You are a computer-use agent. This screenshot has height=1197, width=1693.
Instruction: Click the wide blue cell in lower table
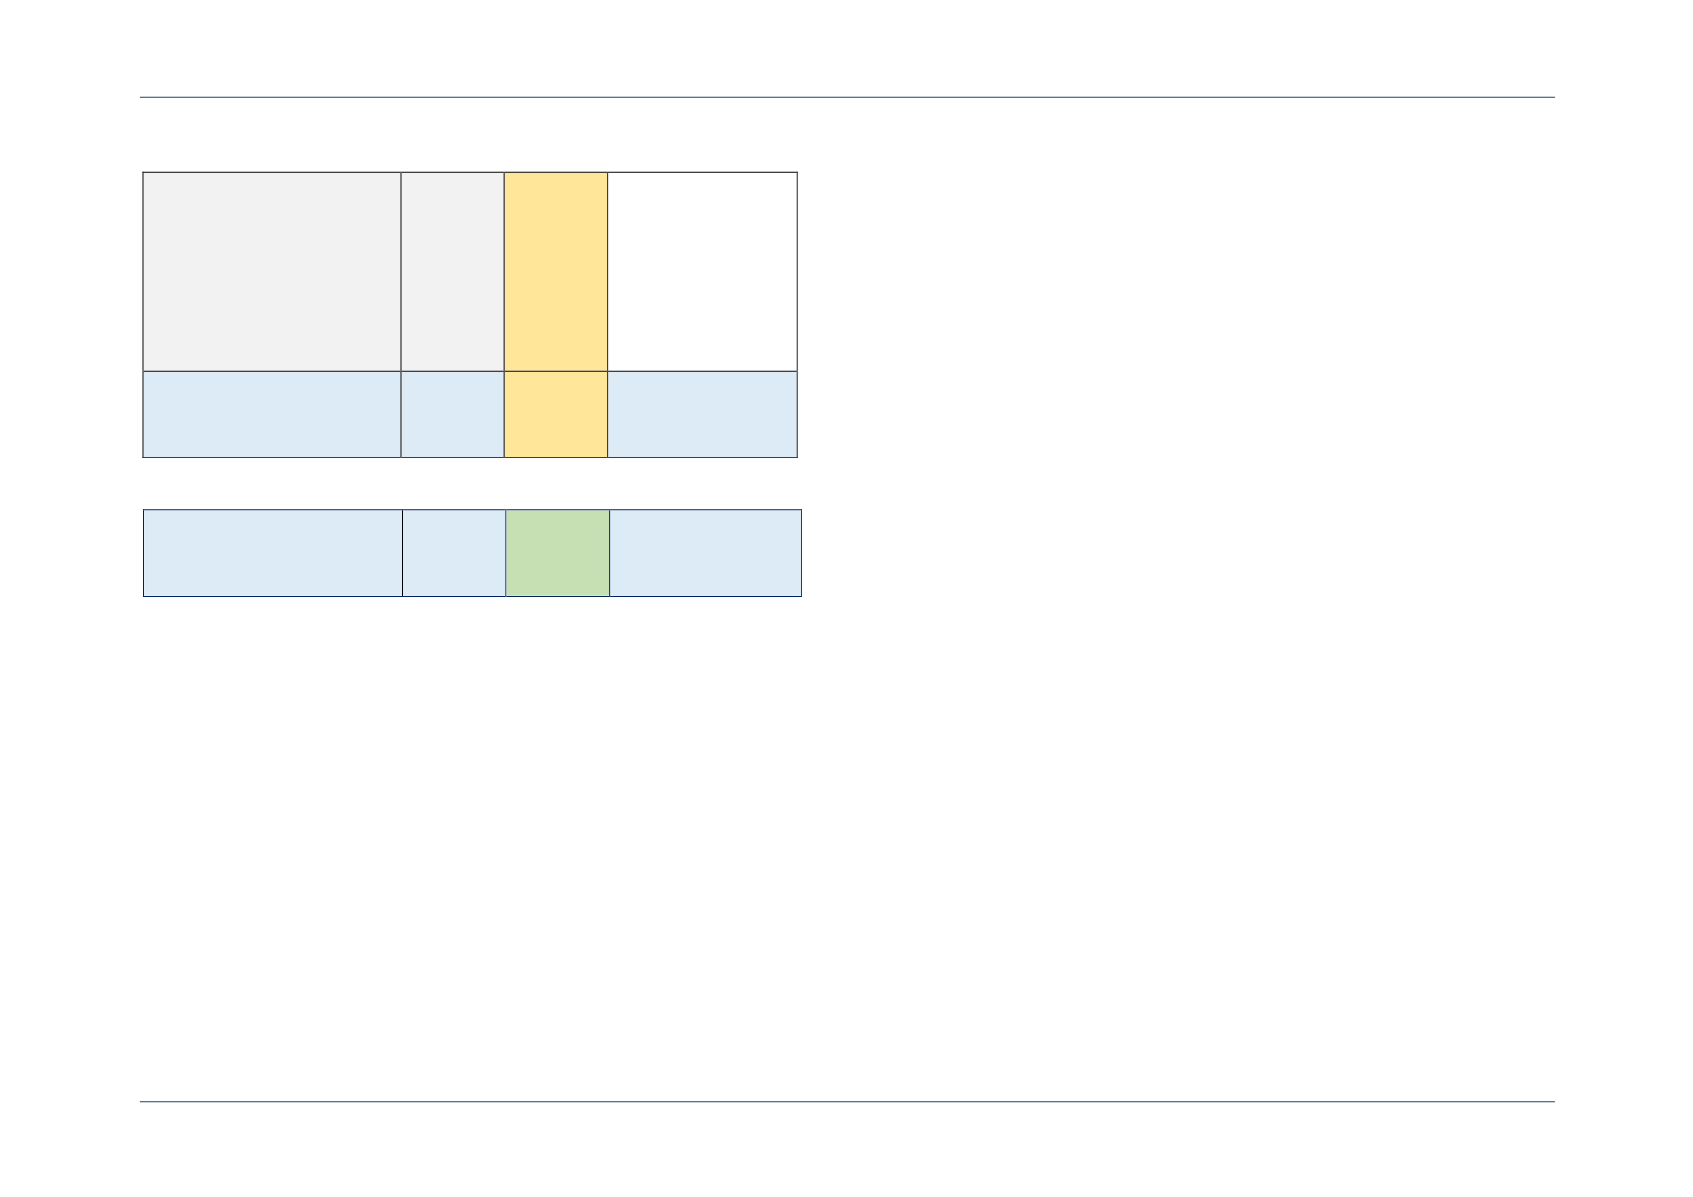(x=273, y=553)
